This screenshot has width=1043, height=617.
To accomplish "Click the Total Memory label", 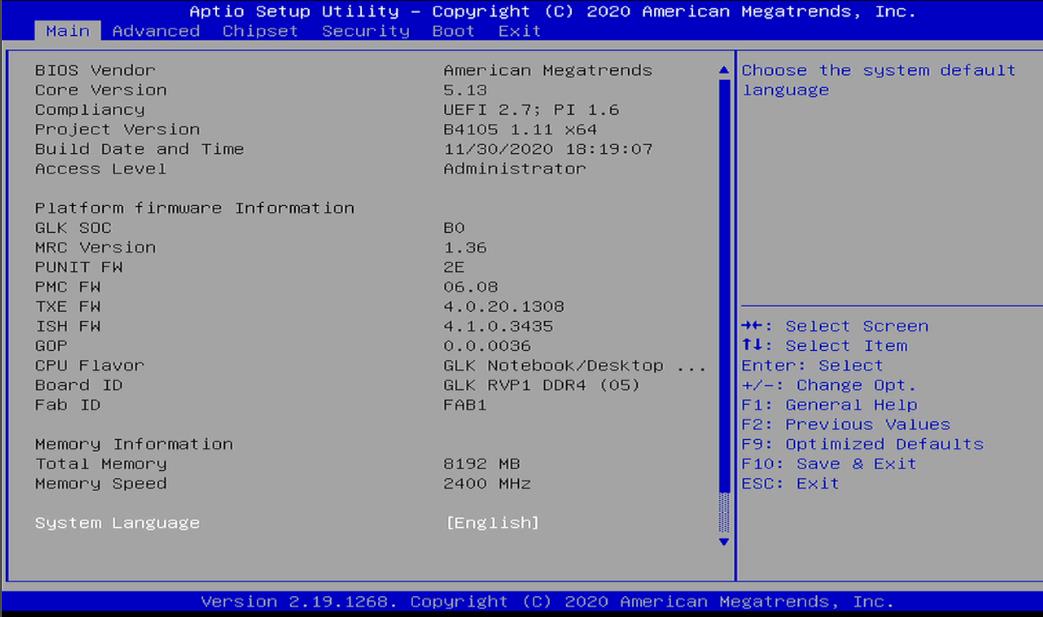I will 100,463.
